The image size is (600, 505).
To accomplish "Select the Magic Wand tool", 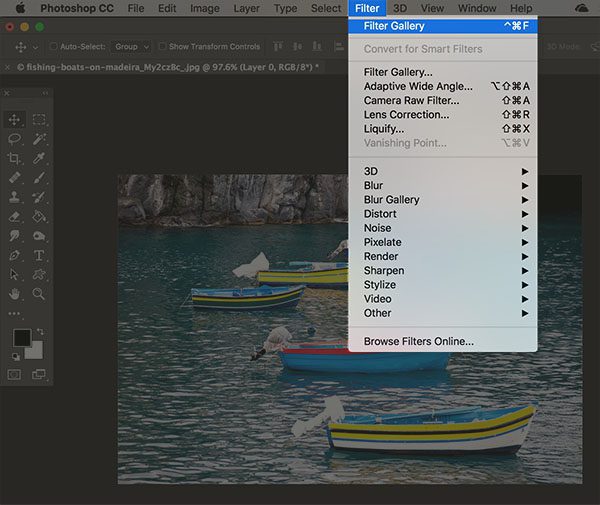I will 39,138.
